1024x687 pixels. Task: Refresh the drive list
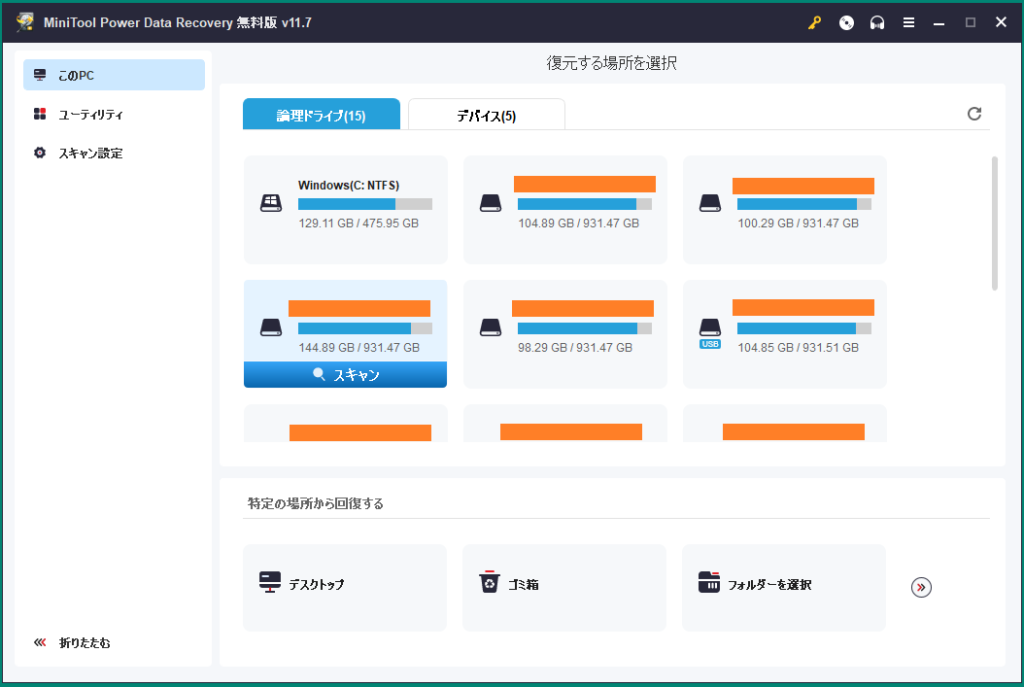[x=975, y=114]
